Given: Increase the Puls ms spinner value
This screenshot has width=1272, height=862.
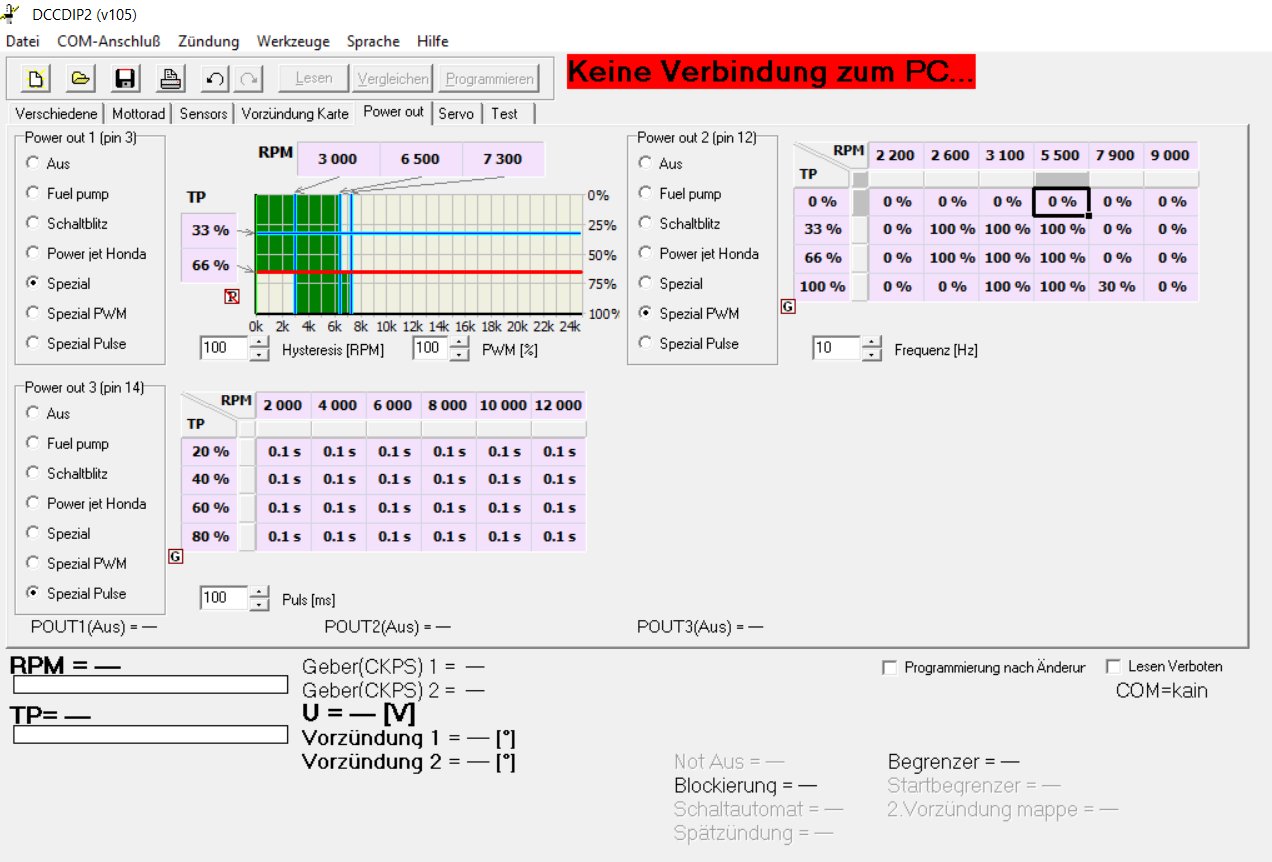Looking at the screenshot, I should point(259,592).
